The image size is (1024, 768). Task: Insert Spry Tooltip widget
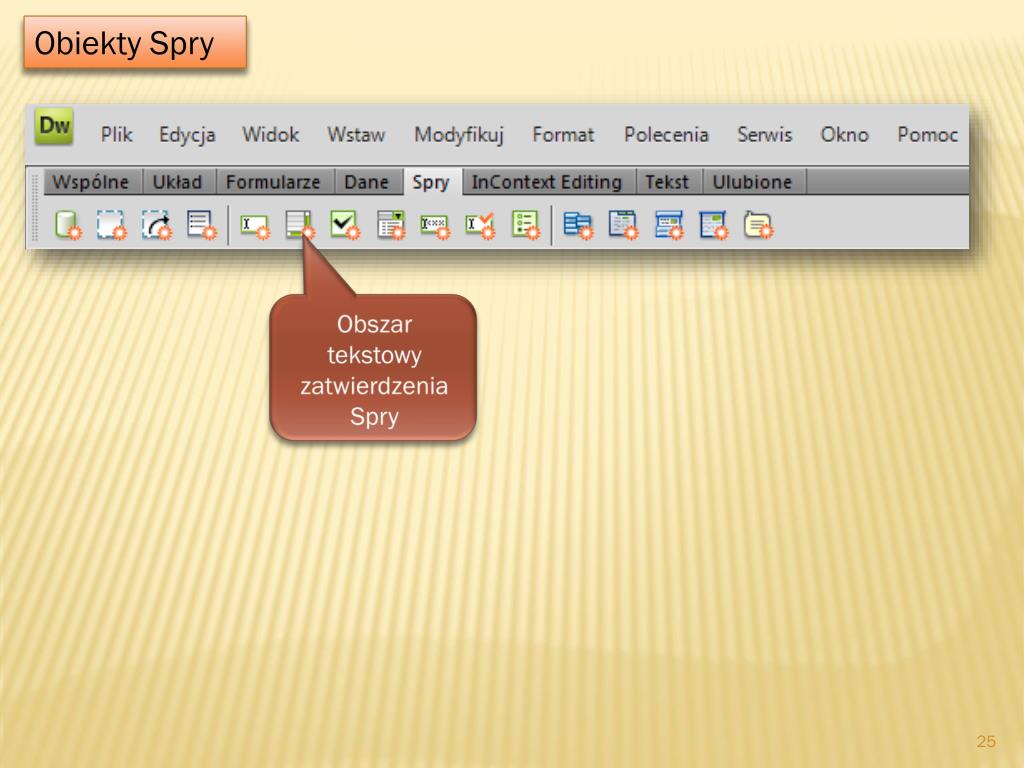pyautogui.click(x=758, y=225)
